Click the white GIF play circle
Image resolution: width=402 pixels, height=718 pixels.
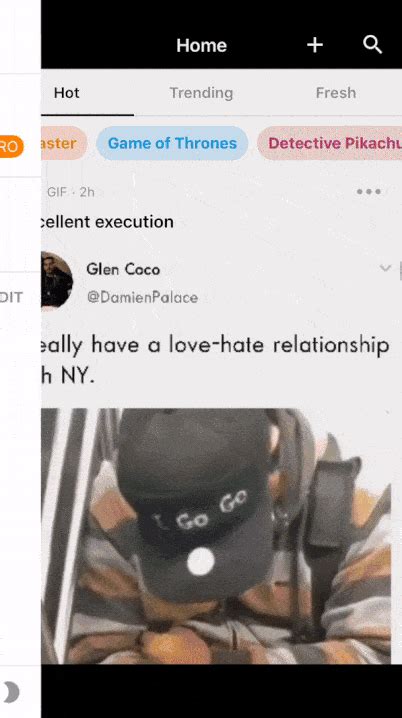(201, 561)
